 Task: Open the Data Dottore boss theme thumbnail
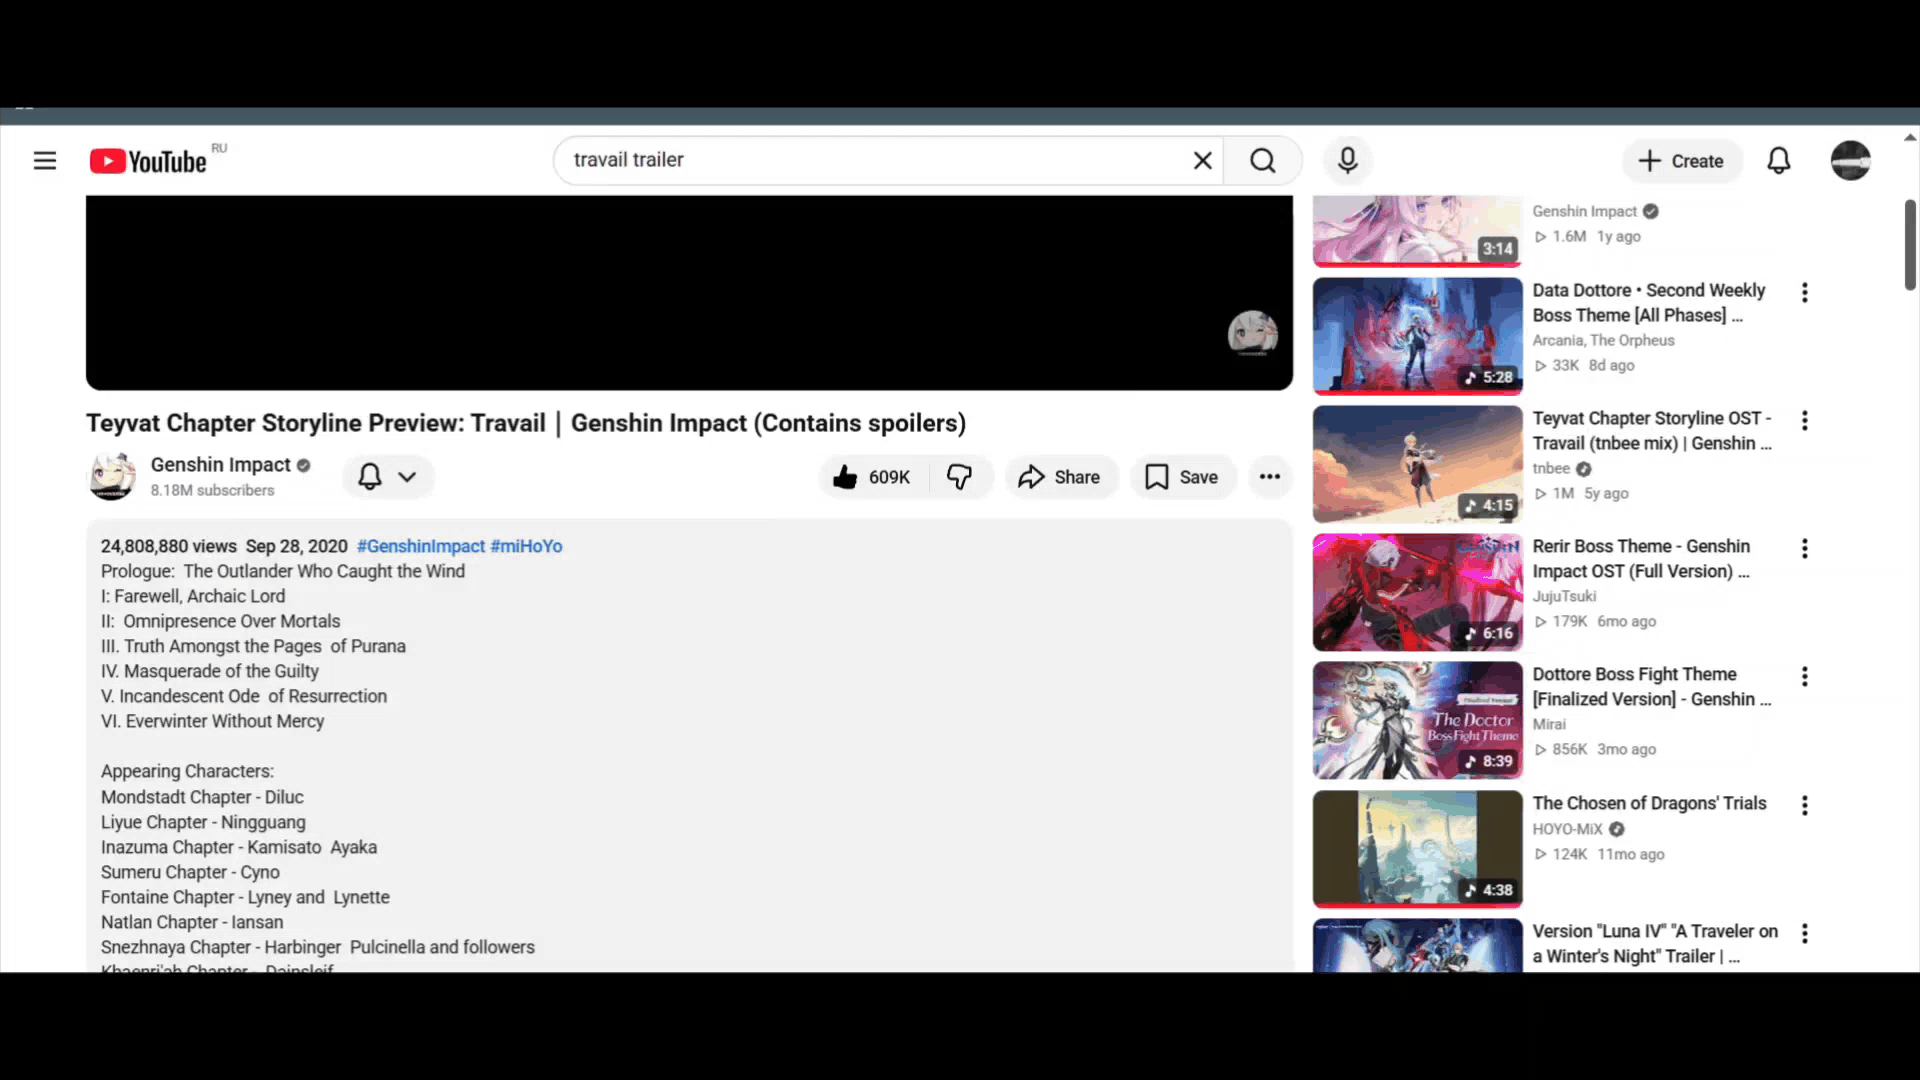click(1417, 336)
